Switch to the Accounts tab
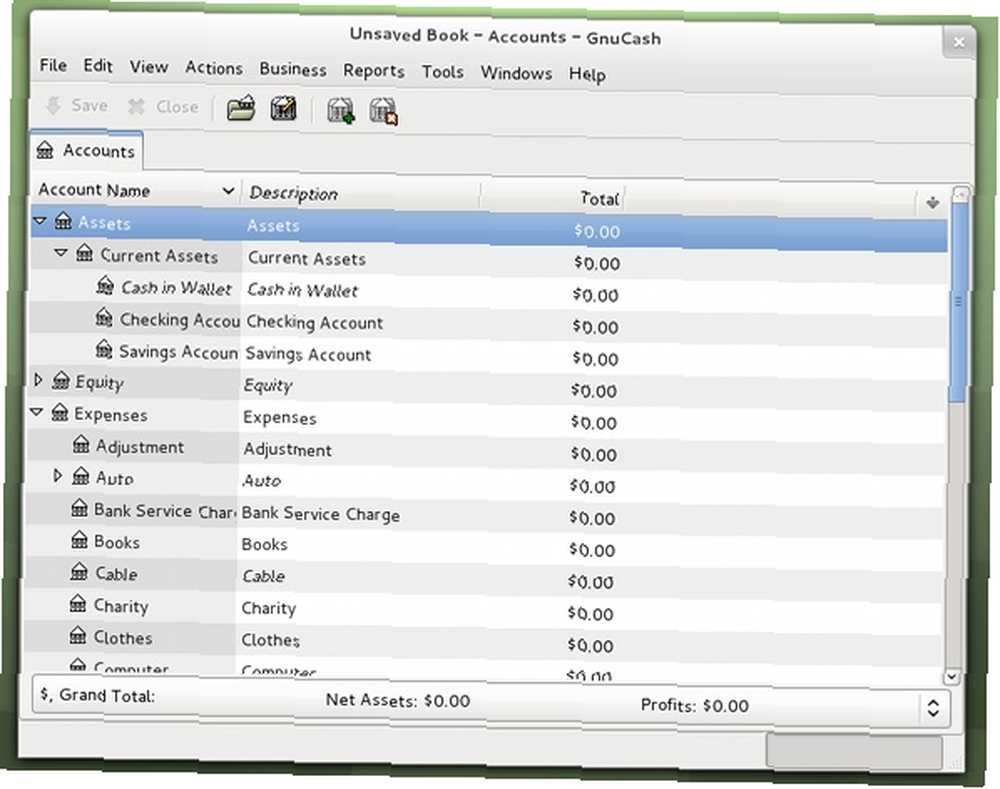1000x789 pixels. pos(86,151)
